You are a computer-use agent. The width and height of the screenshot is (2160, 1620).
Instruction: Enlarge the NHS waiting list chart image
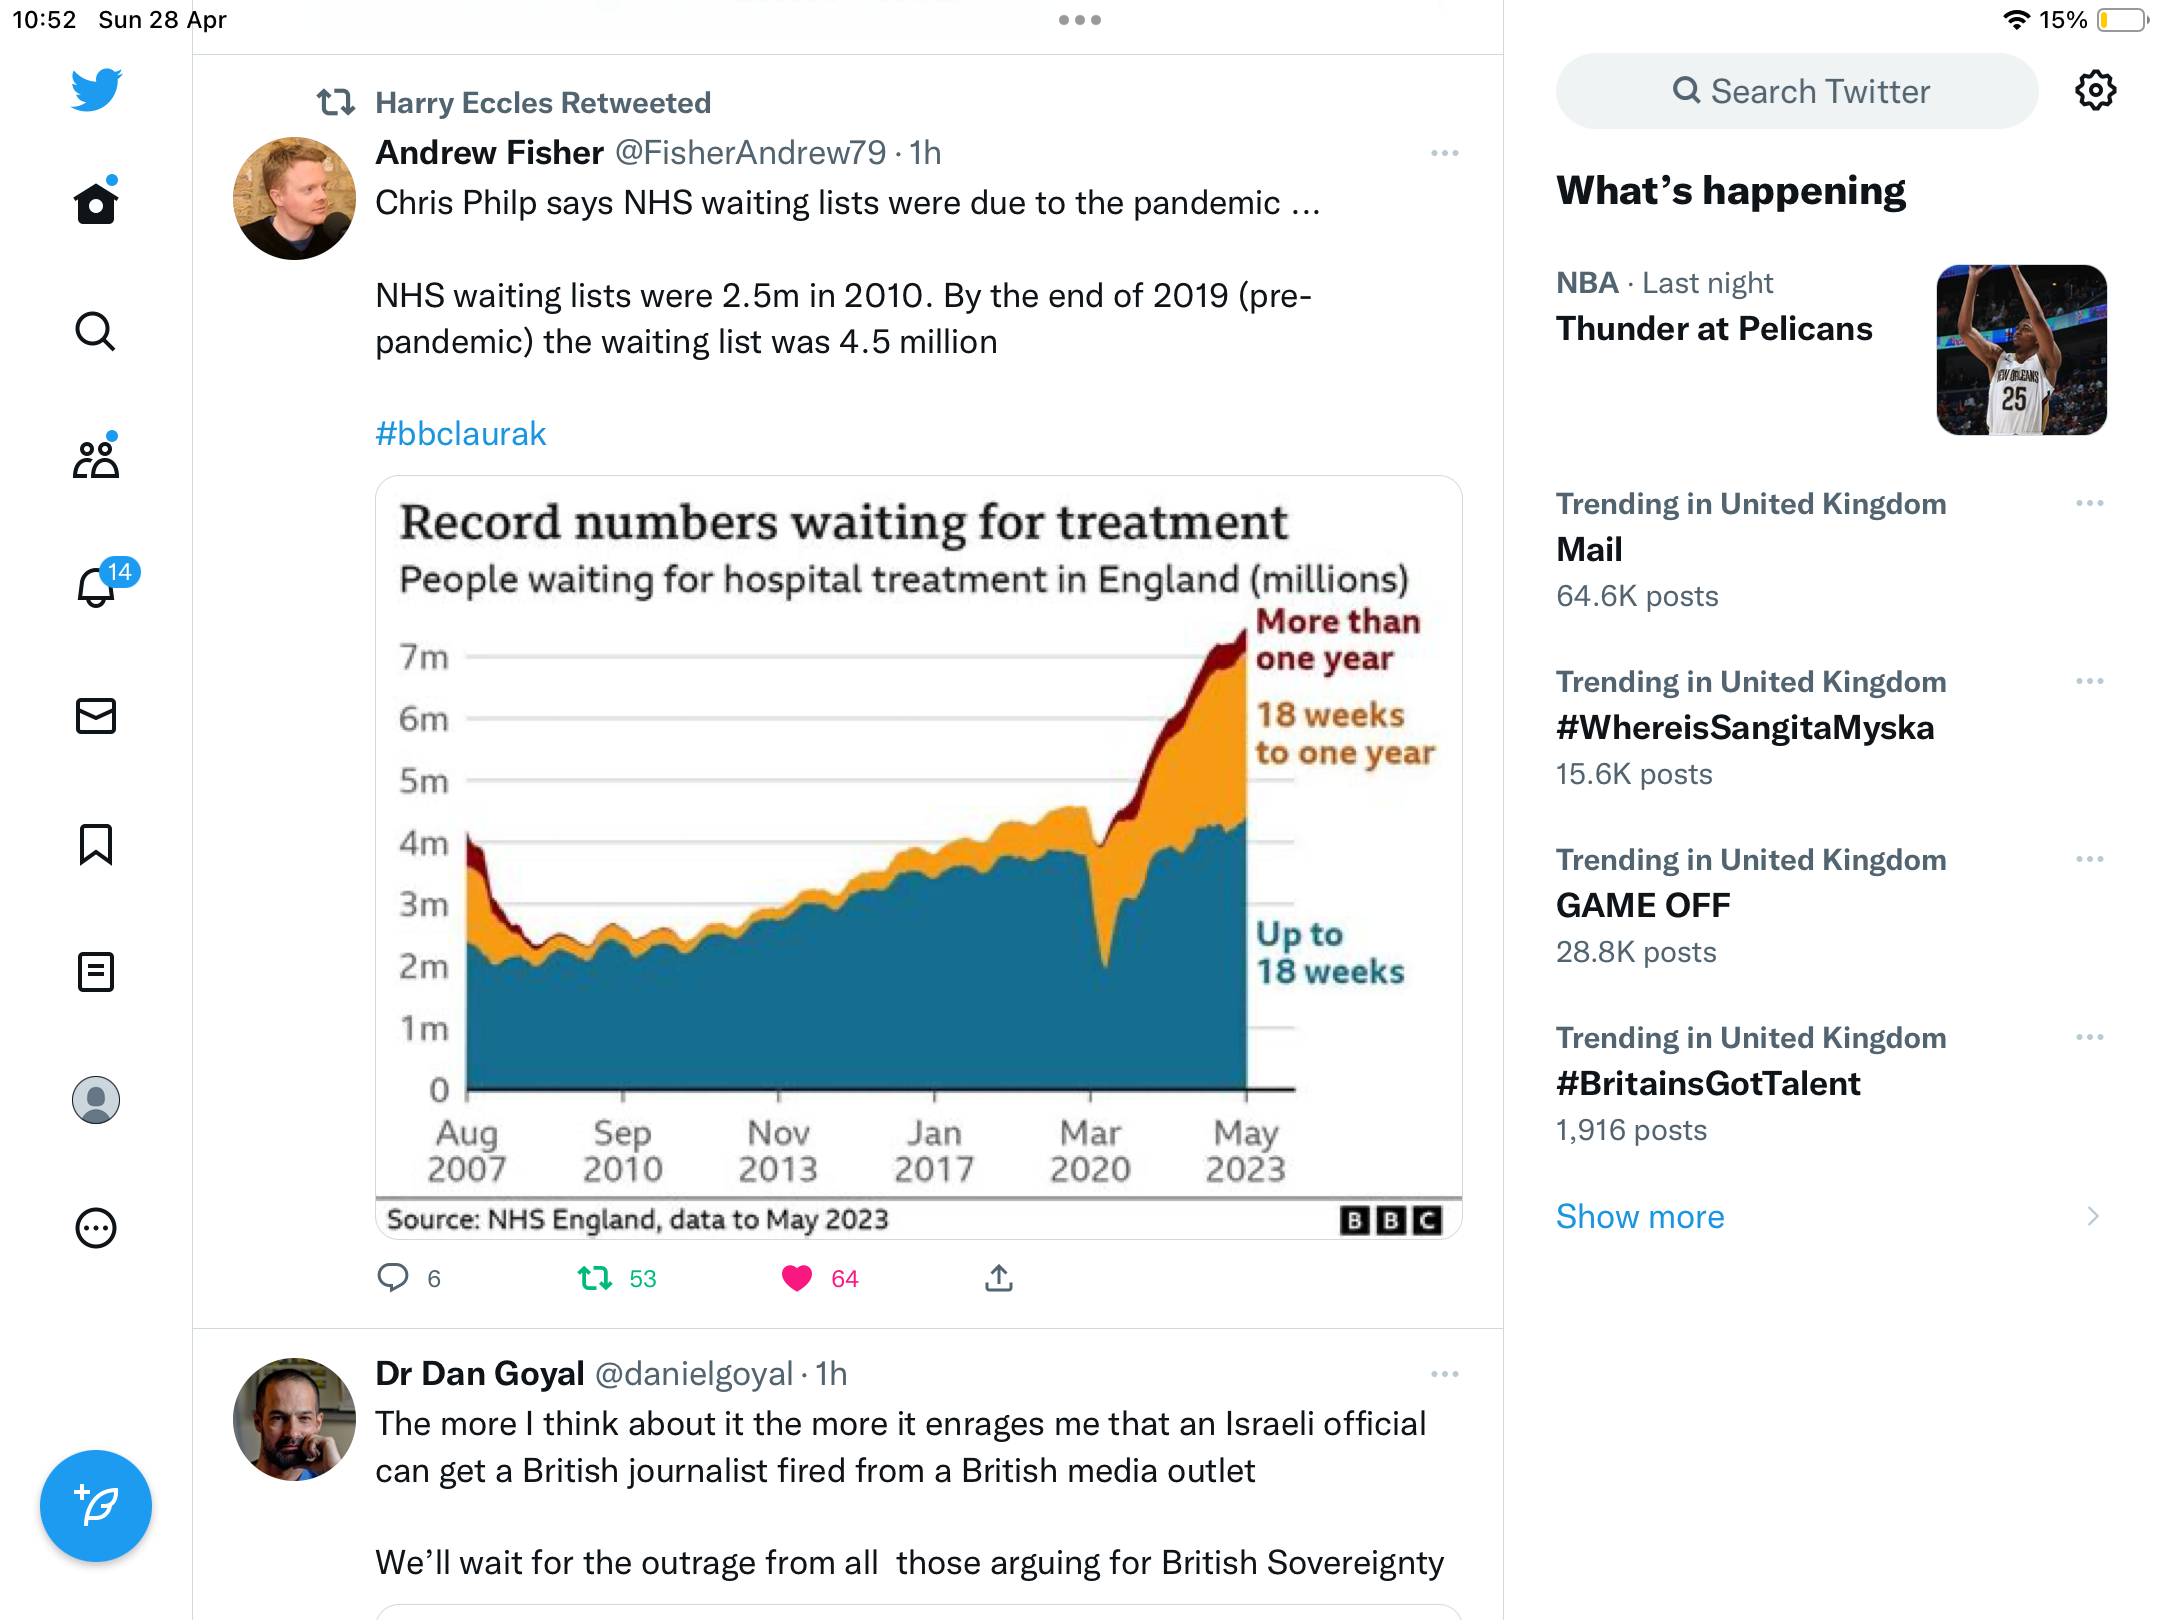tap(919, 857)
